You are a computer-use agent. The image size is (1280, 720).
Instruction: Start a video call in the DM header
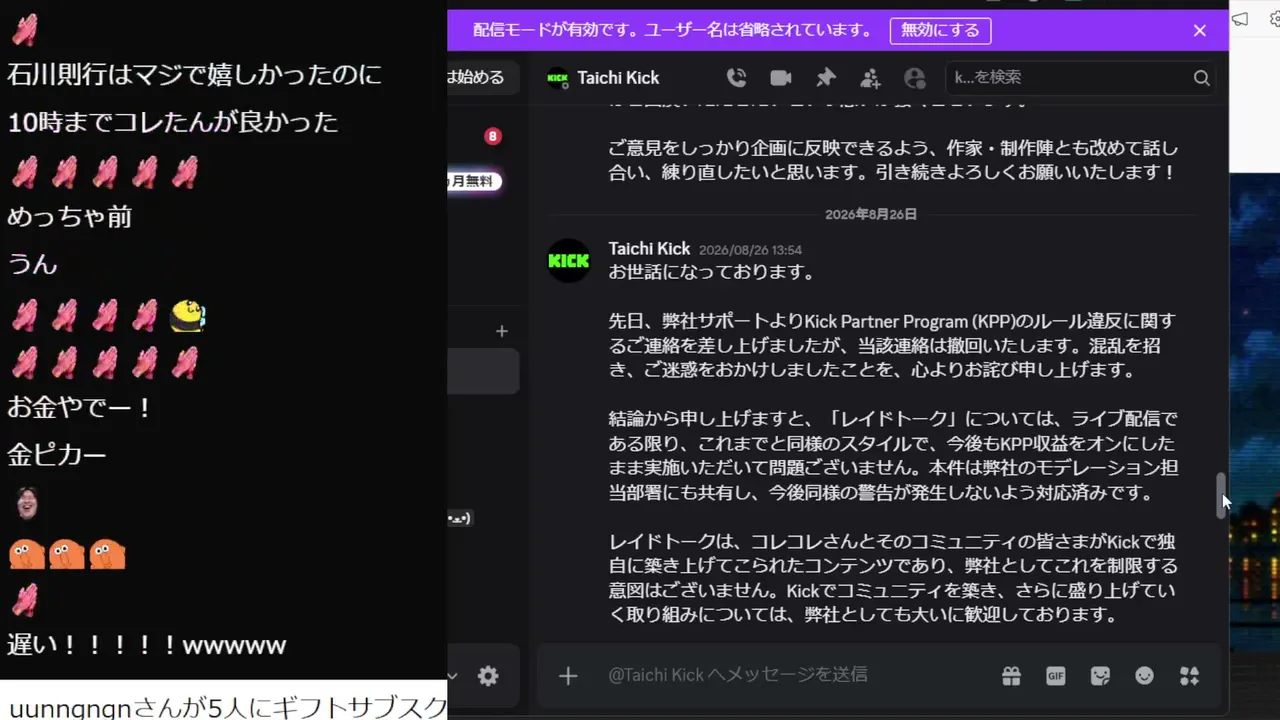pyautogui.click(x=781, y=78)
